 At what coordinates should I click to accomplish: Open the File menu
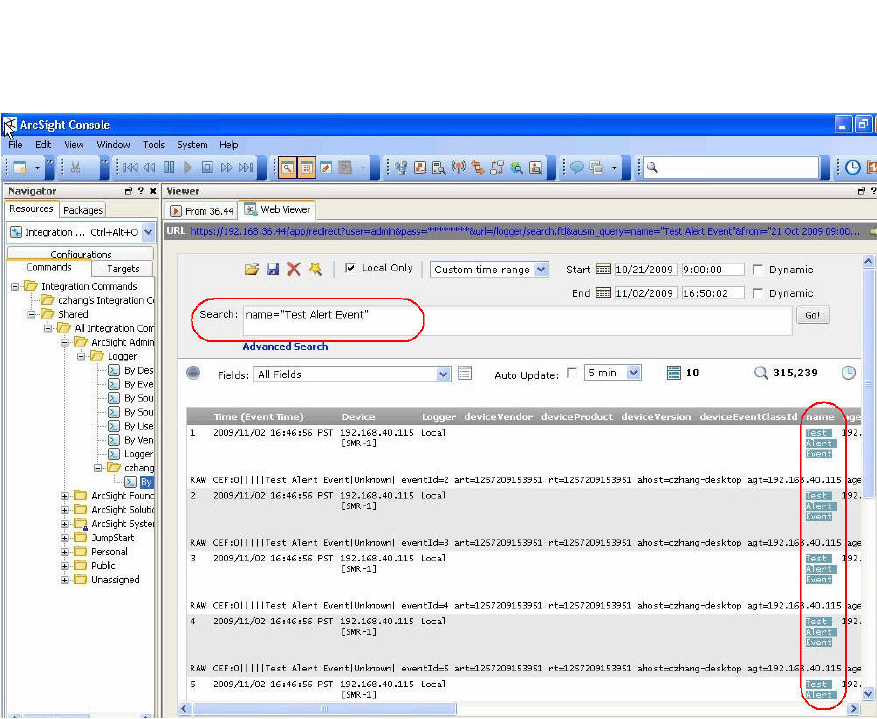point(15,145)
